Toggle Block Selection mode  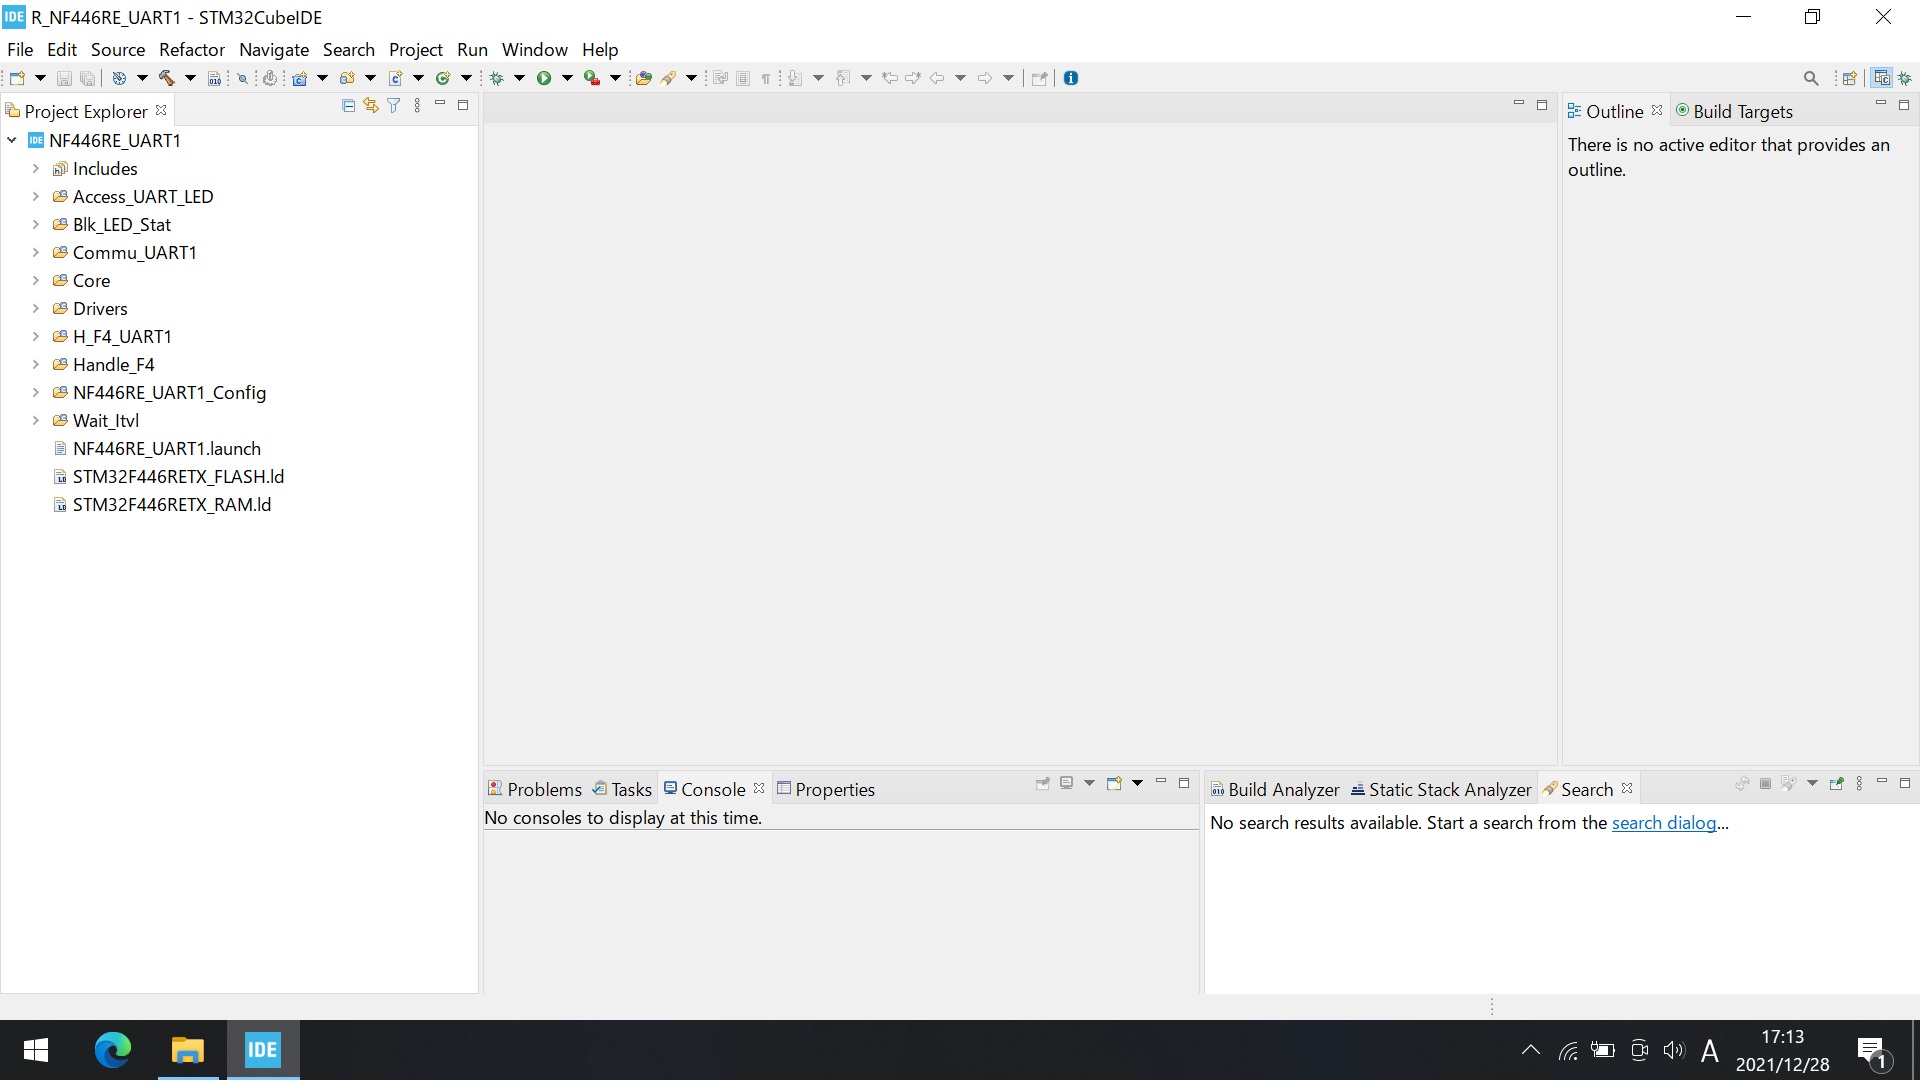pos(743,78)
